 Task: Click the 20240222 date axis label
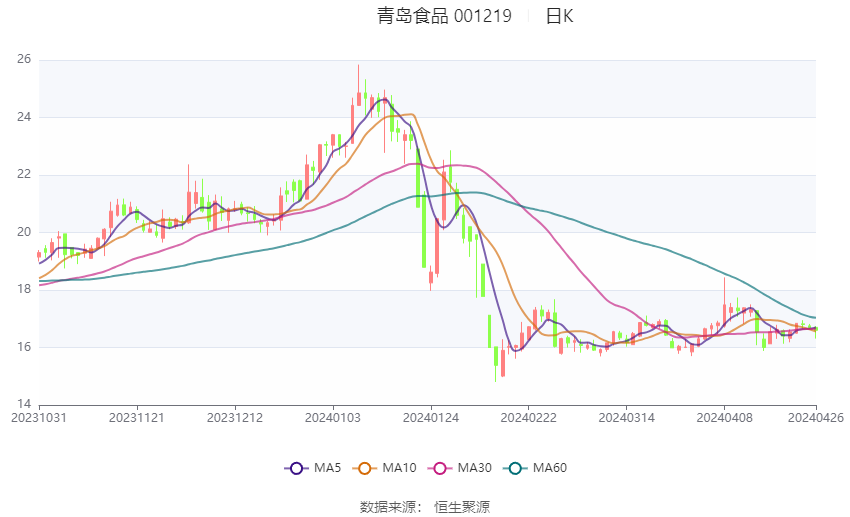(528, 417)
